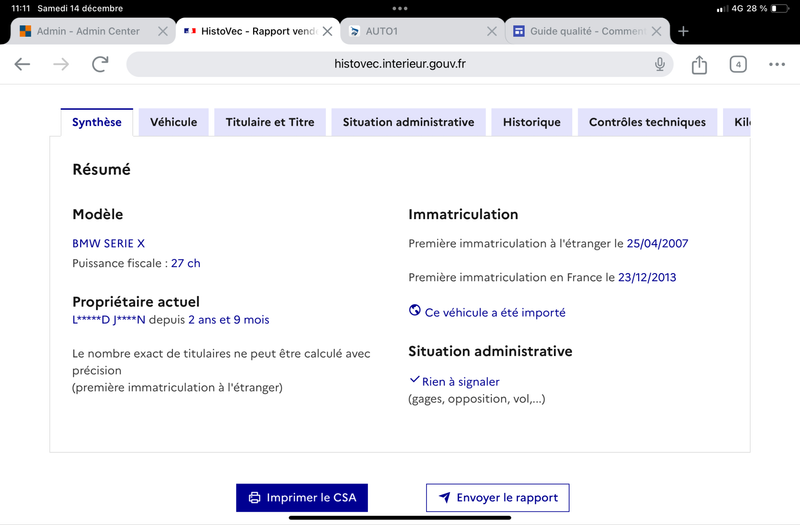The height and width of the screenshot is (525, 800).
Task: Switch to the Guide qualité browser tab
Action: pyautogui.click(x=587, y=32)
